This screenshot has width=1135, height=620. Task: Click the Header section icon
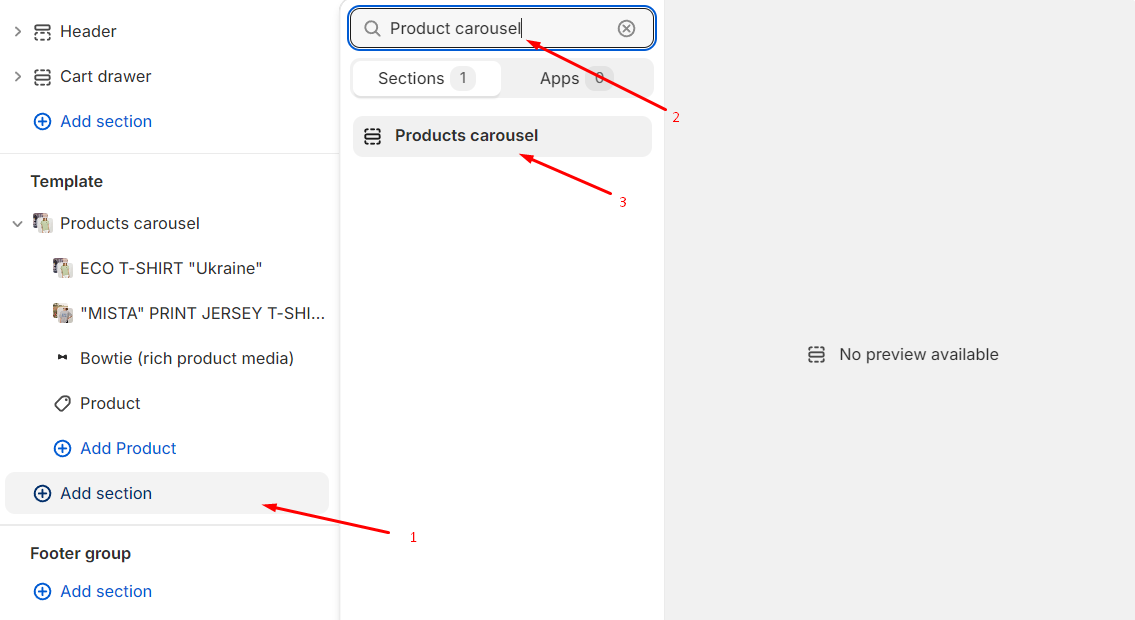pos(42,32)
